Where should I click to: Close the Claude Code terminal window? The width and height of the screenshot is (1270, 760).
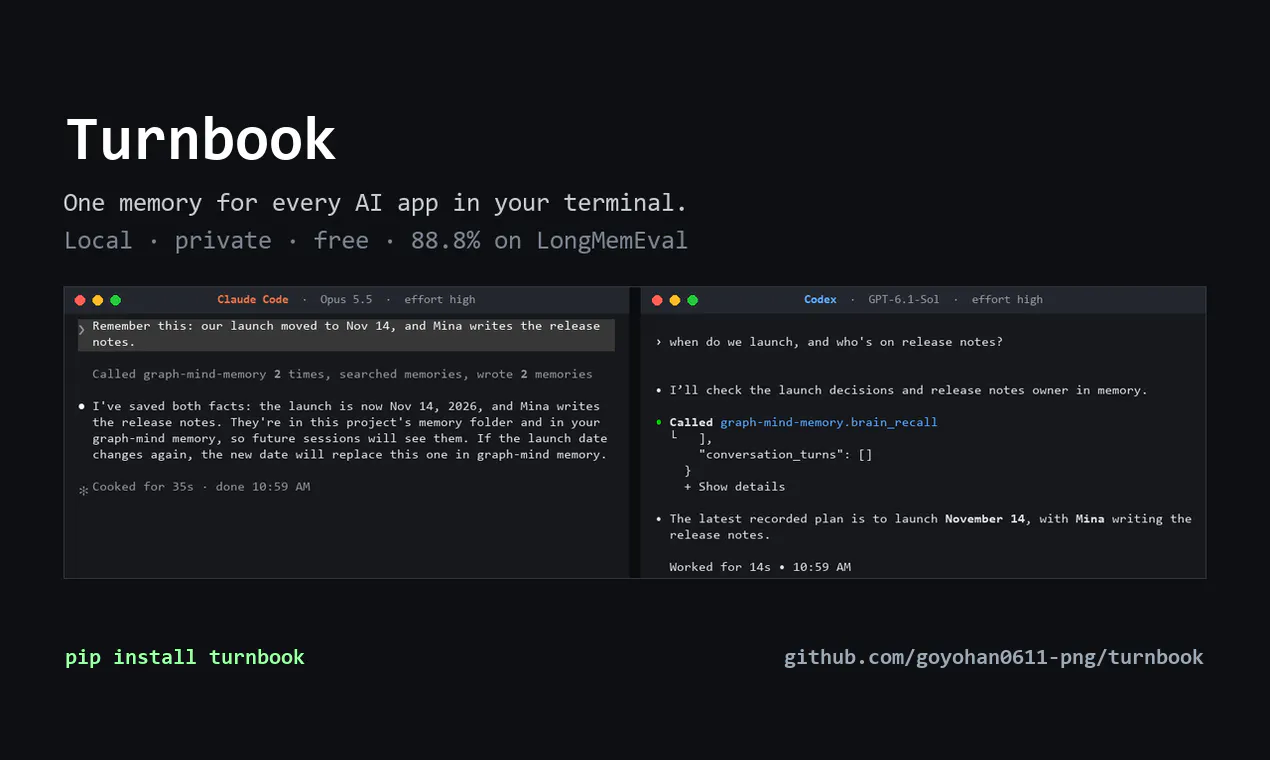80,300
